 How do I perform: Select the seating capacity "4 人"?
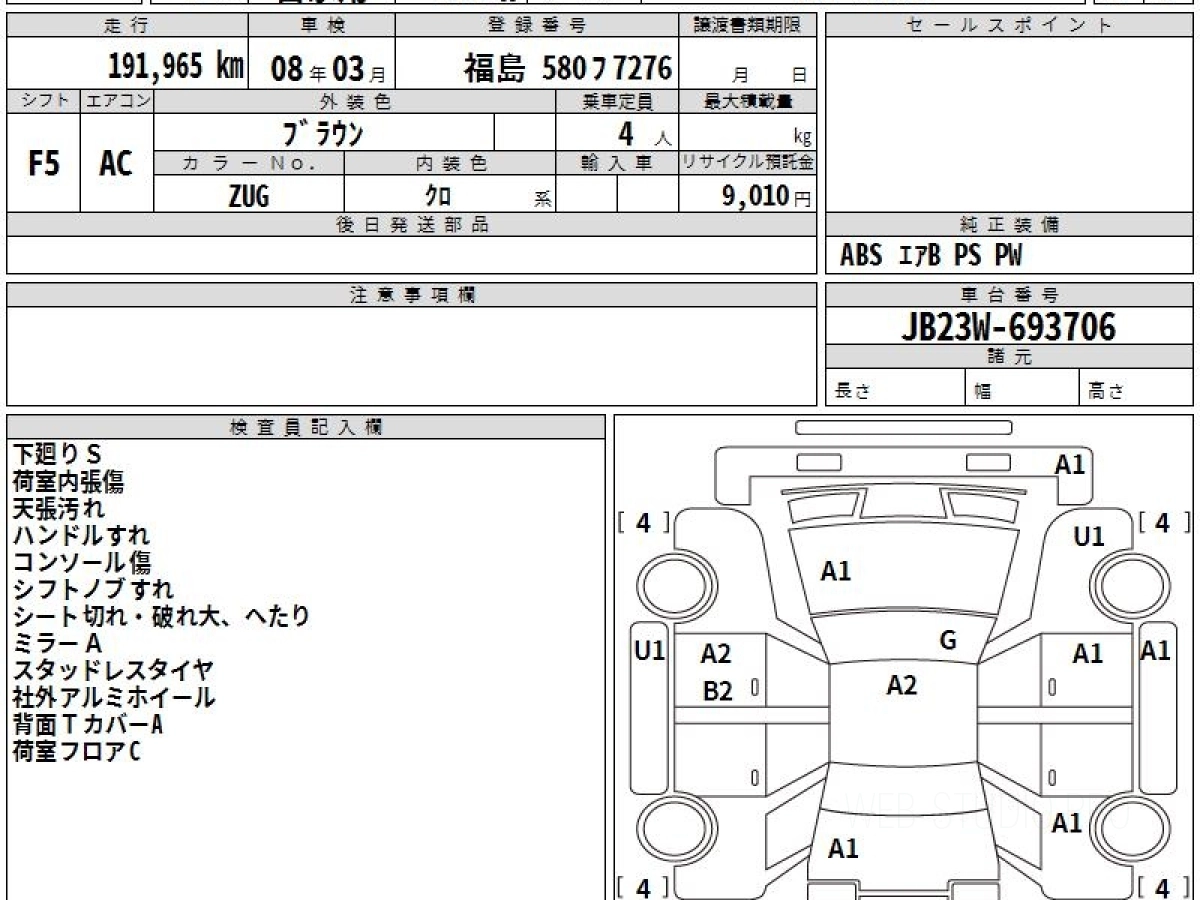[643, 134]
